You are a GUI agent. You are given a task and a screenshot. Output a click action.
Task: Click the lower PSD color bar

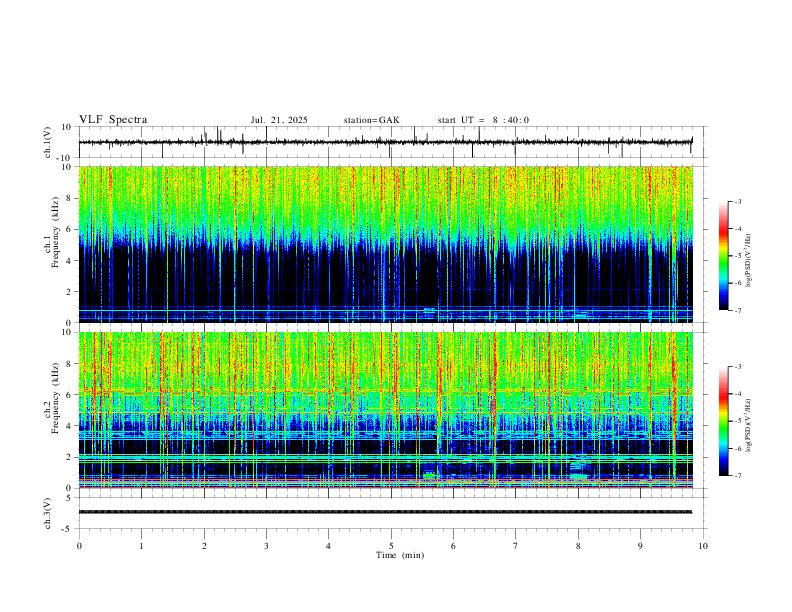coord(724,421)
